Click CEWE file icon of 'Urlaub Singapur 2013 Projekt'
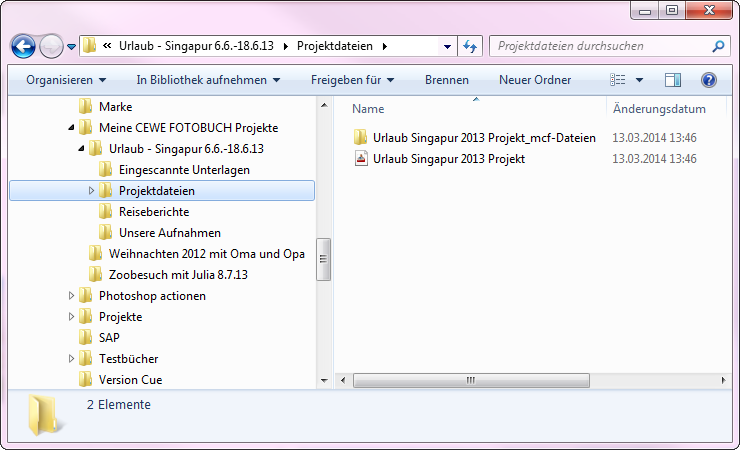 (361, 158)
